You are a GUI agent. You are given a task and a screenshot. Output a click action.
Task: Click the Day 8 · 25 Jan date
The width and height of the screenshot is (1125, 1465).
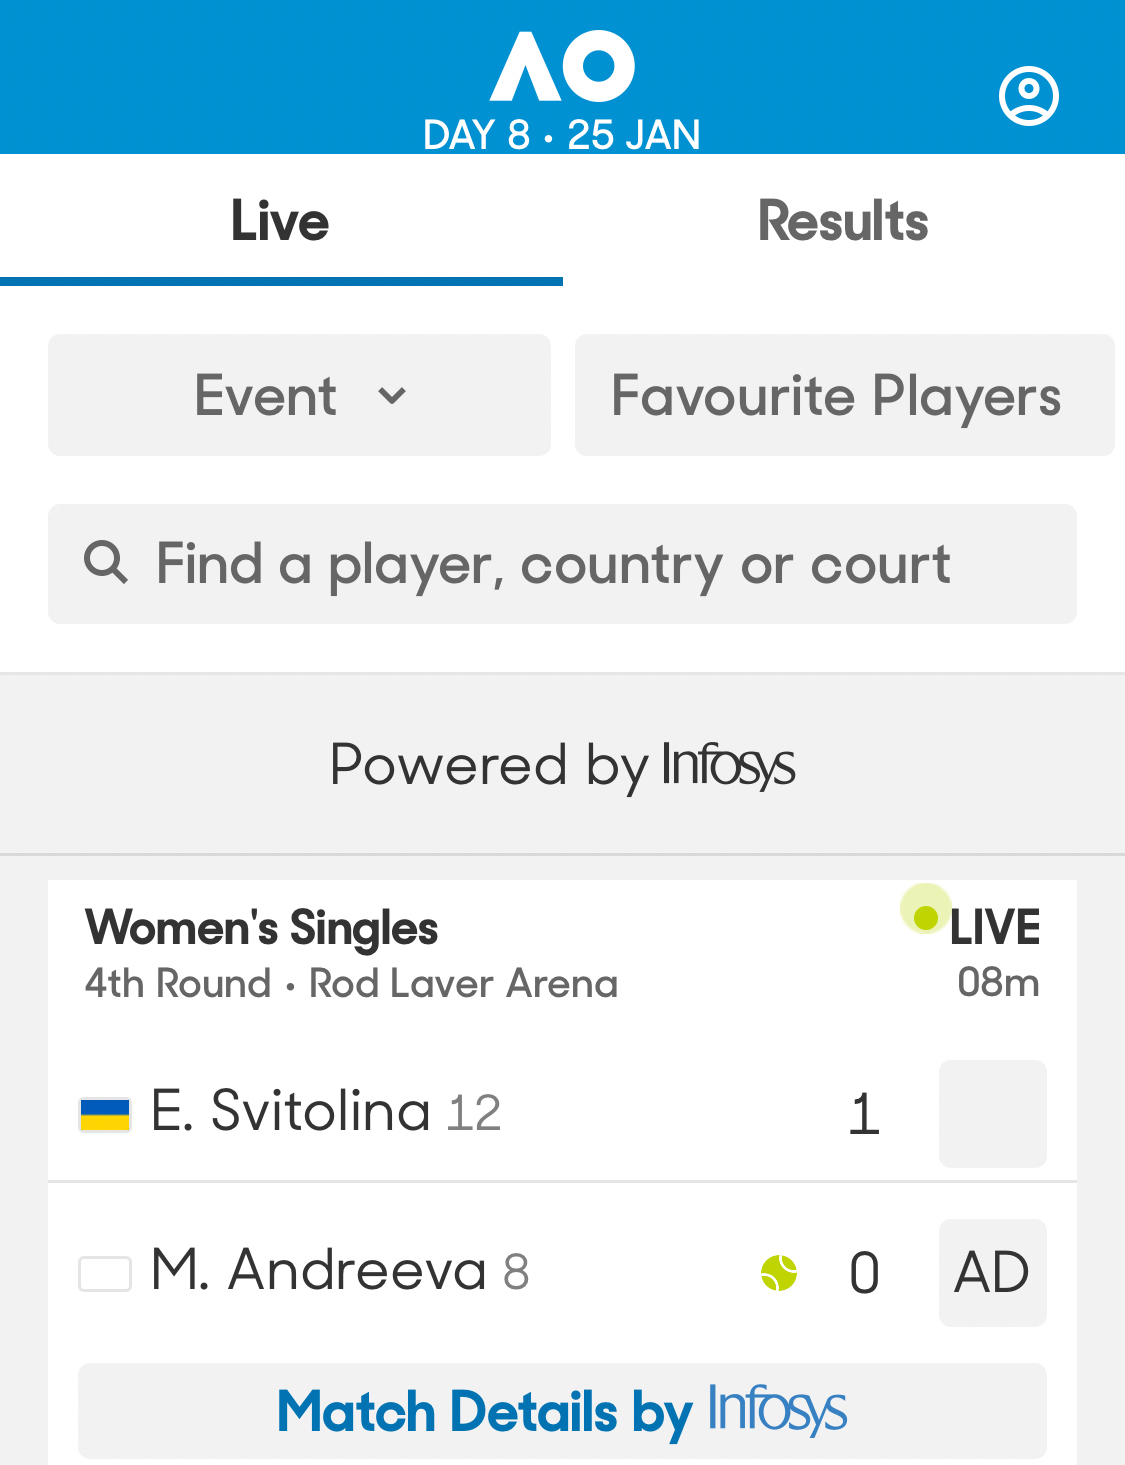coord(562,135)
